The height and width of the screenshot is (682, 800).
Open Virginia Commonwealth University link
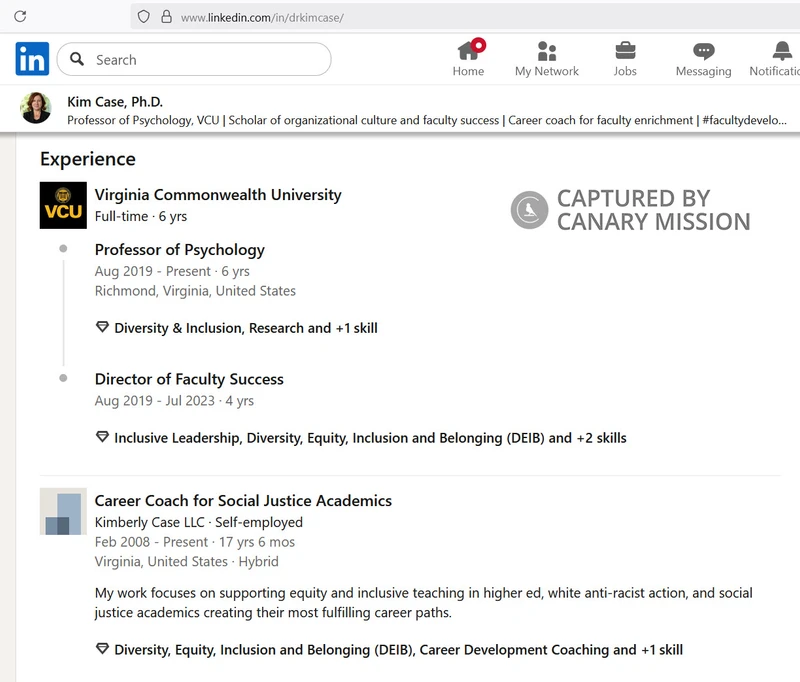(218, 195)
